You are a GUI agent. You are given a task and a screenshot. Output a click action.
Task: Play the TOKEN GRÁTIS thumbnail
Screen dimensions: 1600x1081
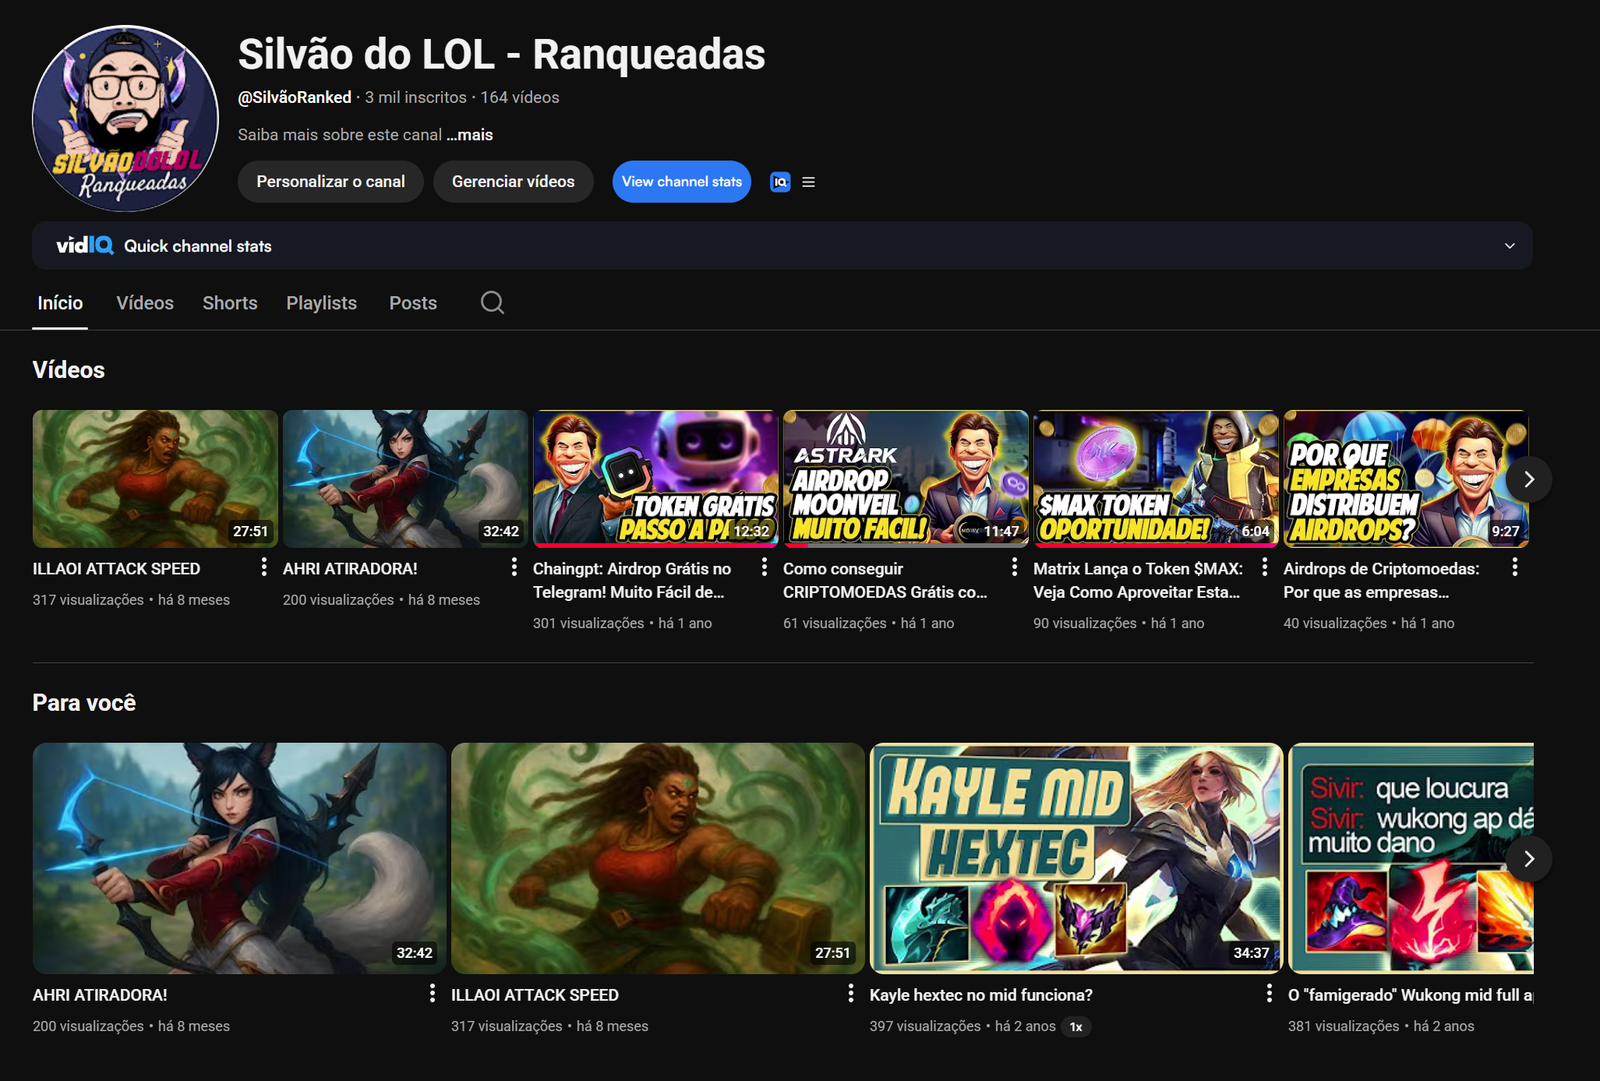click(655, 479)
